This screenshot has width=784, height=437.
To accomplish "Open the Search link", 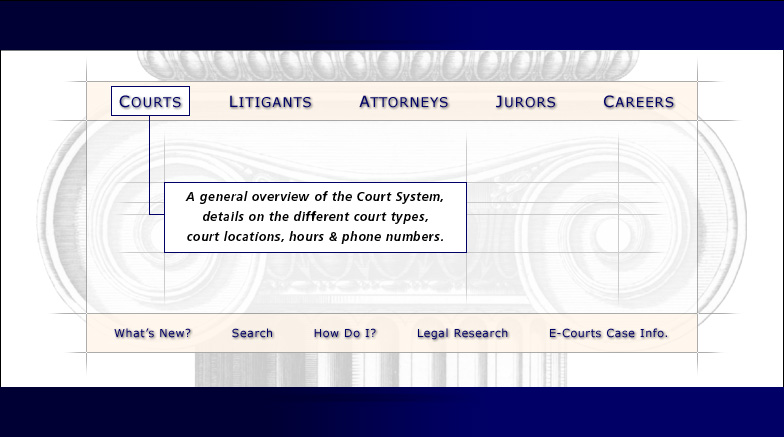I will click(x=252, y=334).
